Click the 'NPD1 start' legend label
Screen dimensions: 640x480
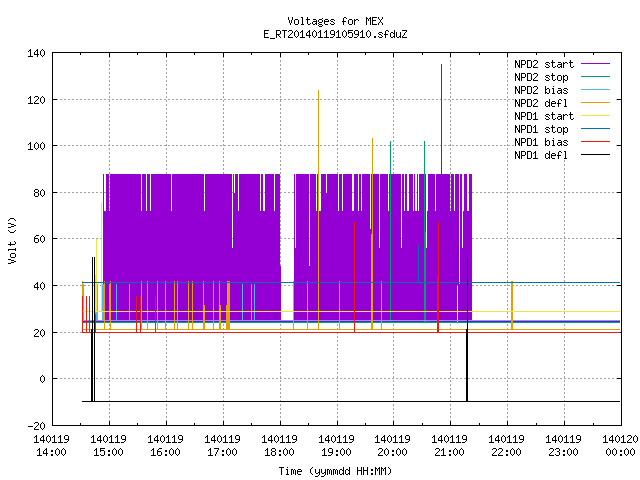544,116
